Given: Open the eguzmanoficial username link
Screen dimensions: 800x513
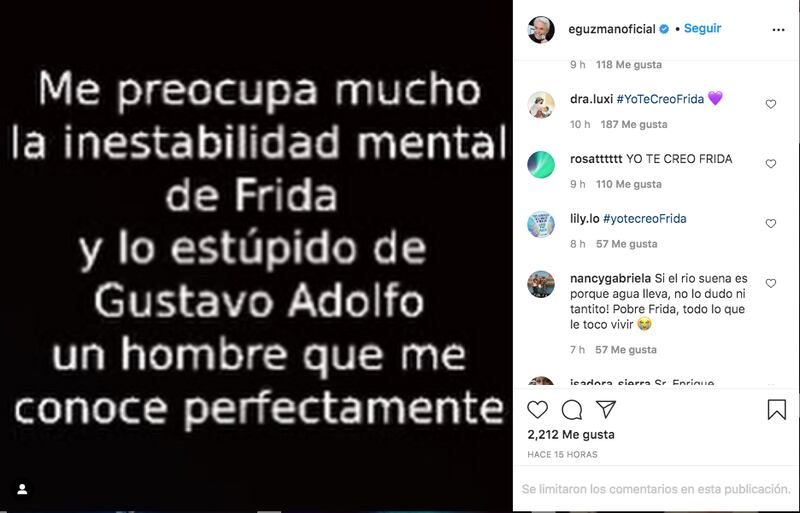Looking at the screenshot, I should [x=612, y=29].
